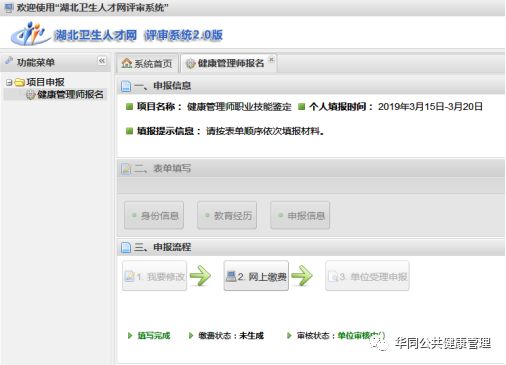
Task: Click the green arrow after 网上缴费
Action: point(302,275)
